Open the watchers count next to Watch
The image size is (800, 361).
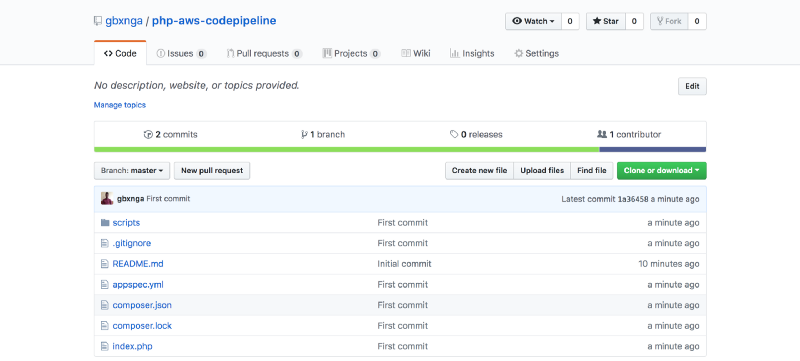(x=570, y=21)
